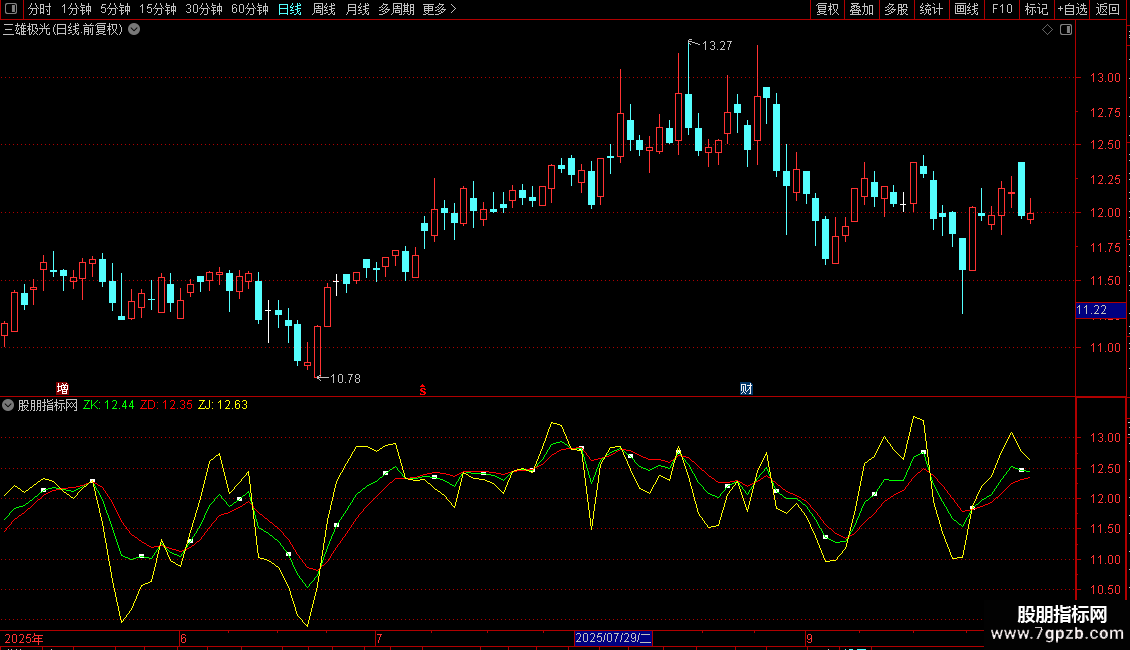Image resolution: width=1130 pixels, height=650 pixels.
Task: Click the ZK: 12.44 indicator value
Action: pyautogui.click(x=109, y=405)
